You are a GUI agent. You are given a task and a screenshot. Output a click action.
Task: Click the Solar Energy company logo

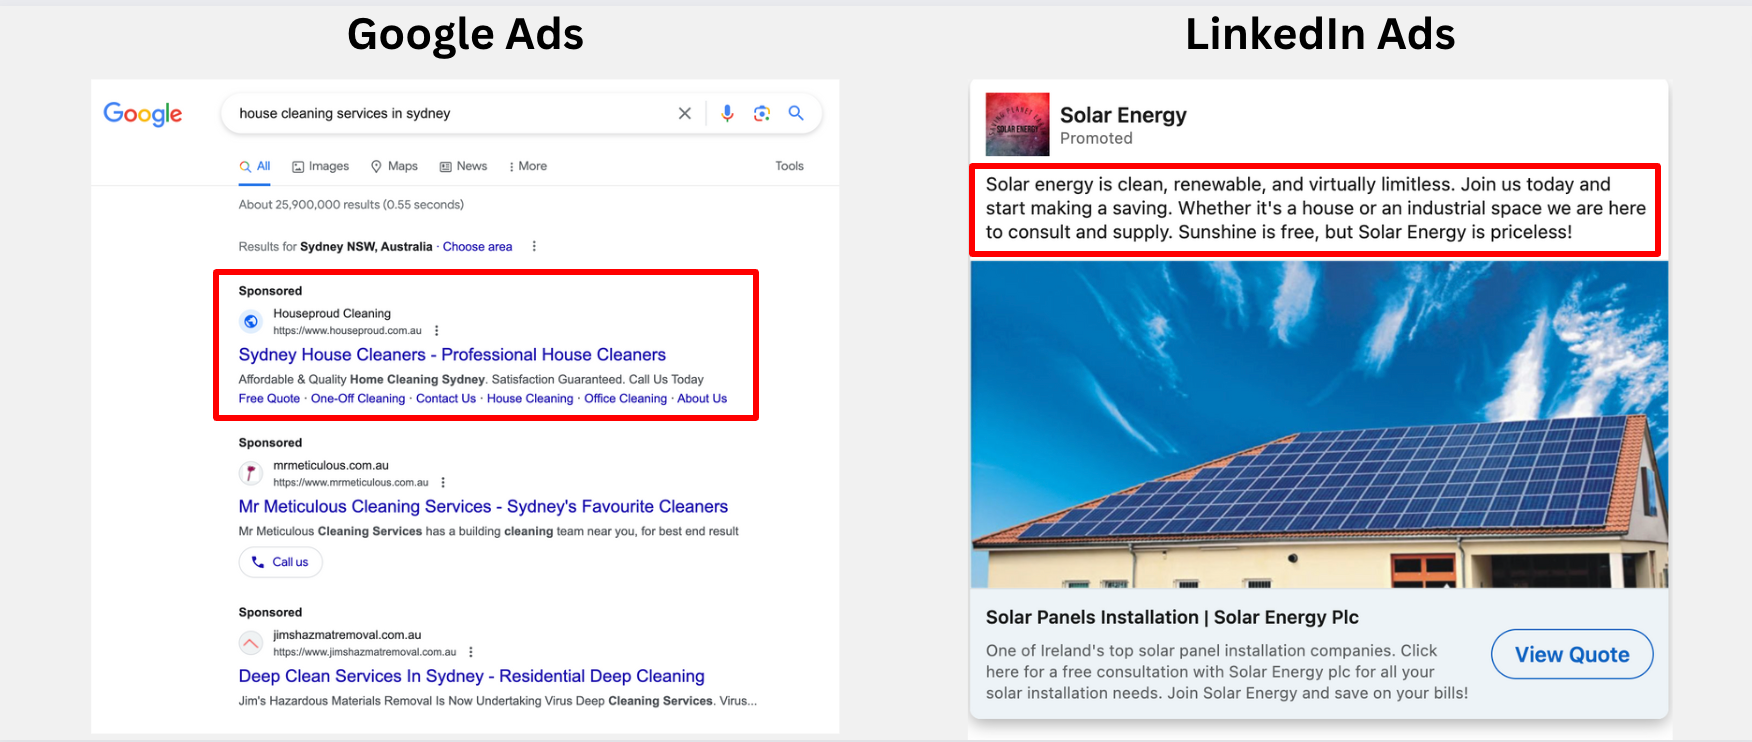(x=1017, y=124)
